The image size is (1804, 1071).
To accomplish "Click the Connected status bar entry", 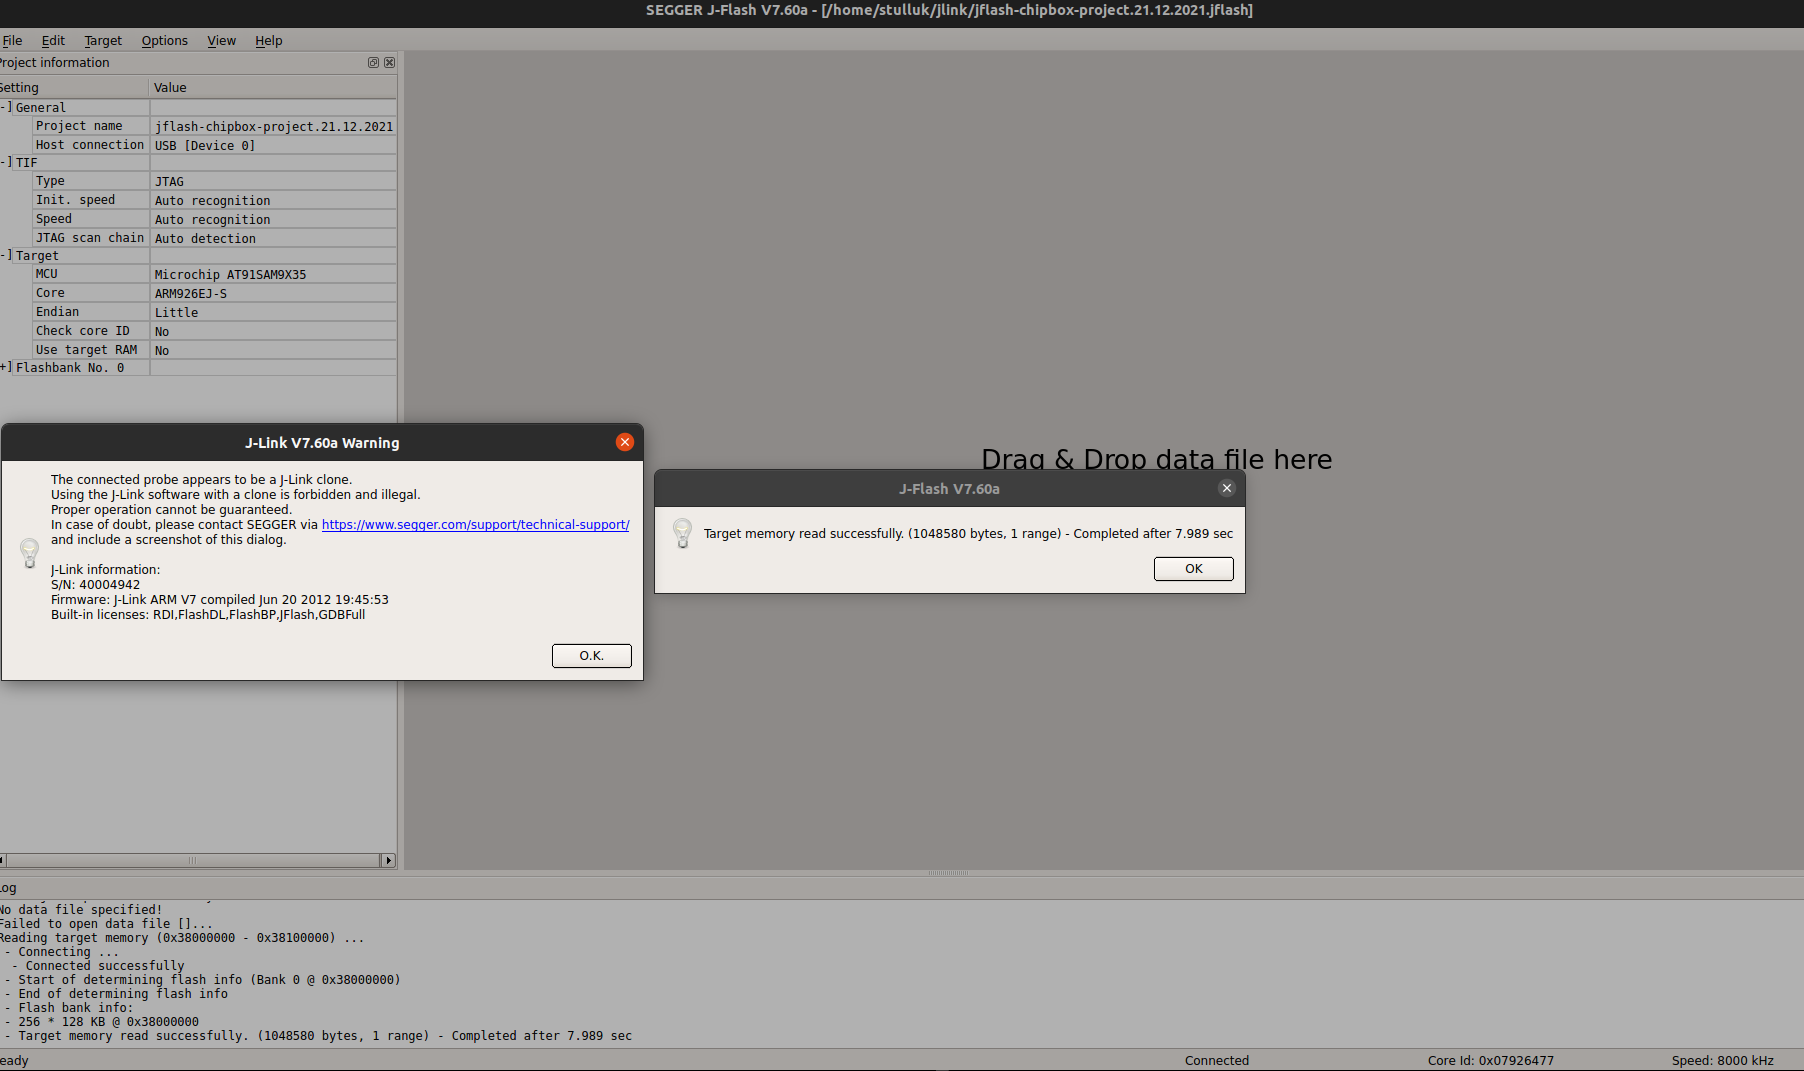I will (x=1217, y=1061).
